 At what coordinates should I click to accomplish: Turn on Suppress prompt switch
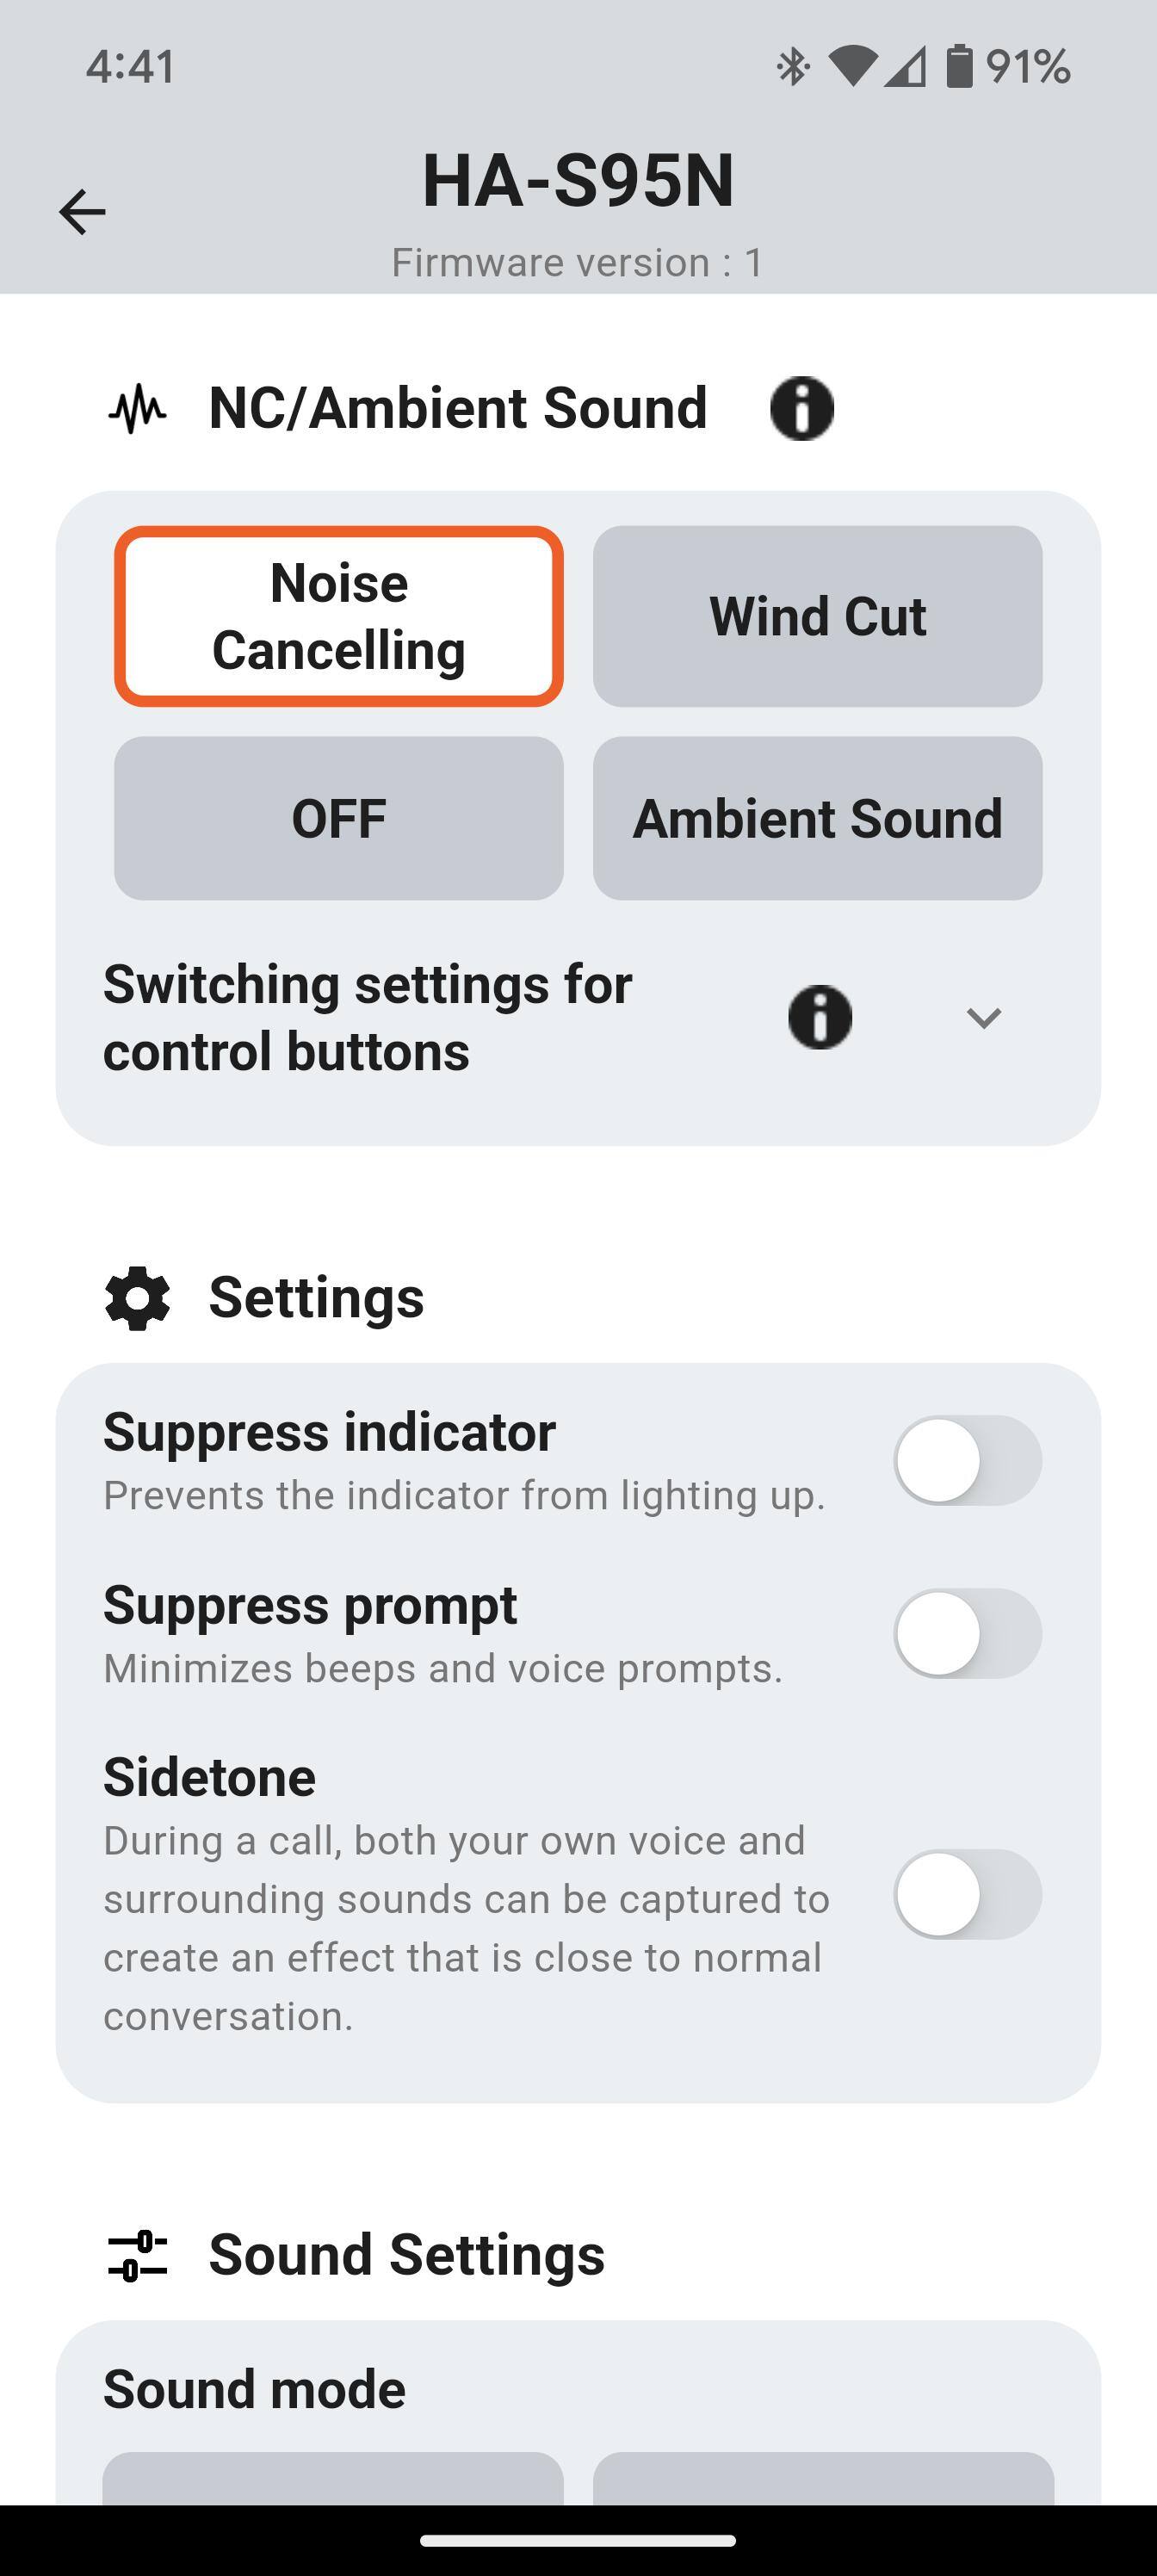pyautogui.click(x=966, y=1633)
